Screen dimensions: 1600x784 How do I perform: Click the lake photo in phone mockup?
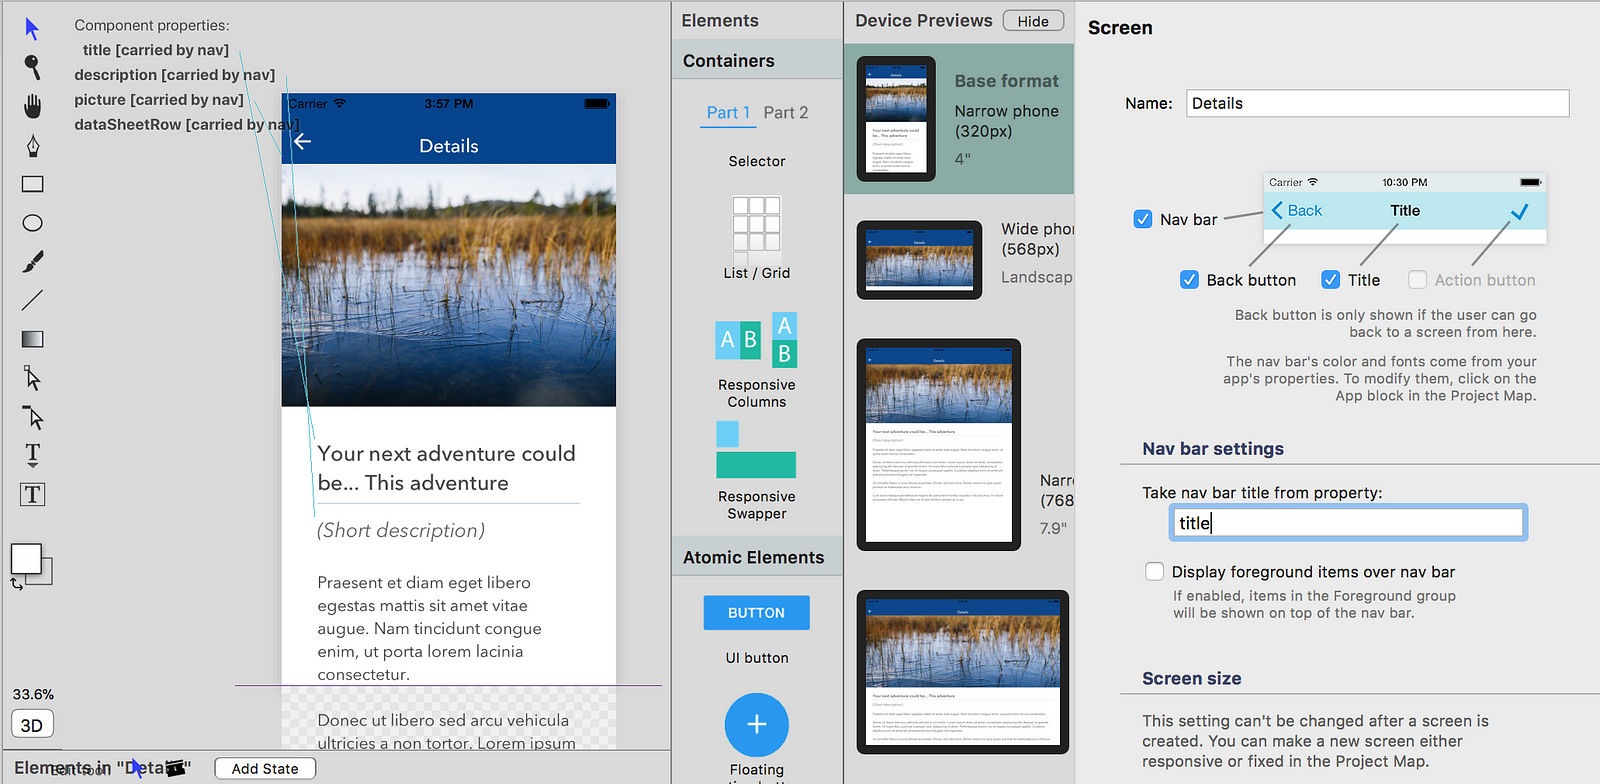coord(449,285)
